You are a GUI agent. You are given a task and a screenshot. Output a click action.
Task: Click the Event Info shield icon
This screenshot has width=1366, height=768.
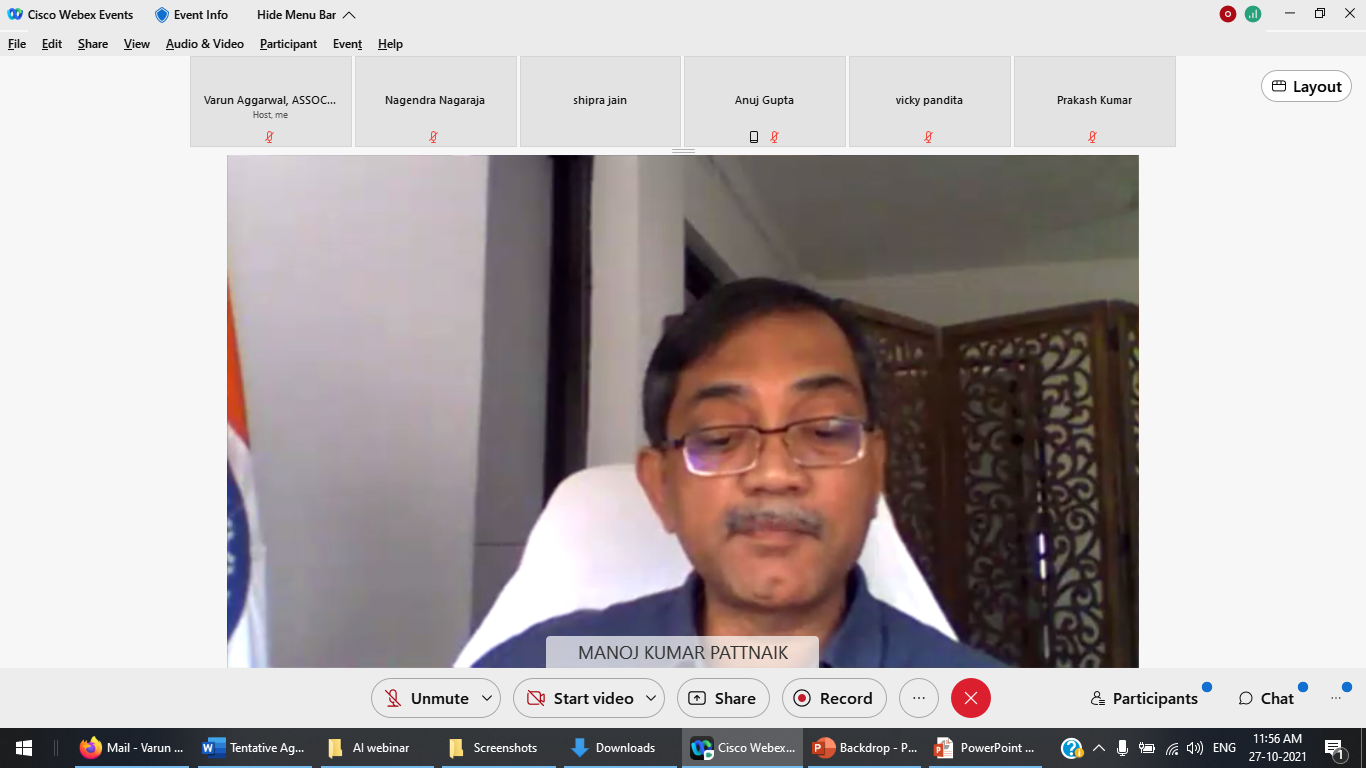[x=162, y=15]
